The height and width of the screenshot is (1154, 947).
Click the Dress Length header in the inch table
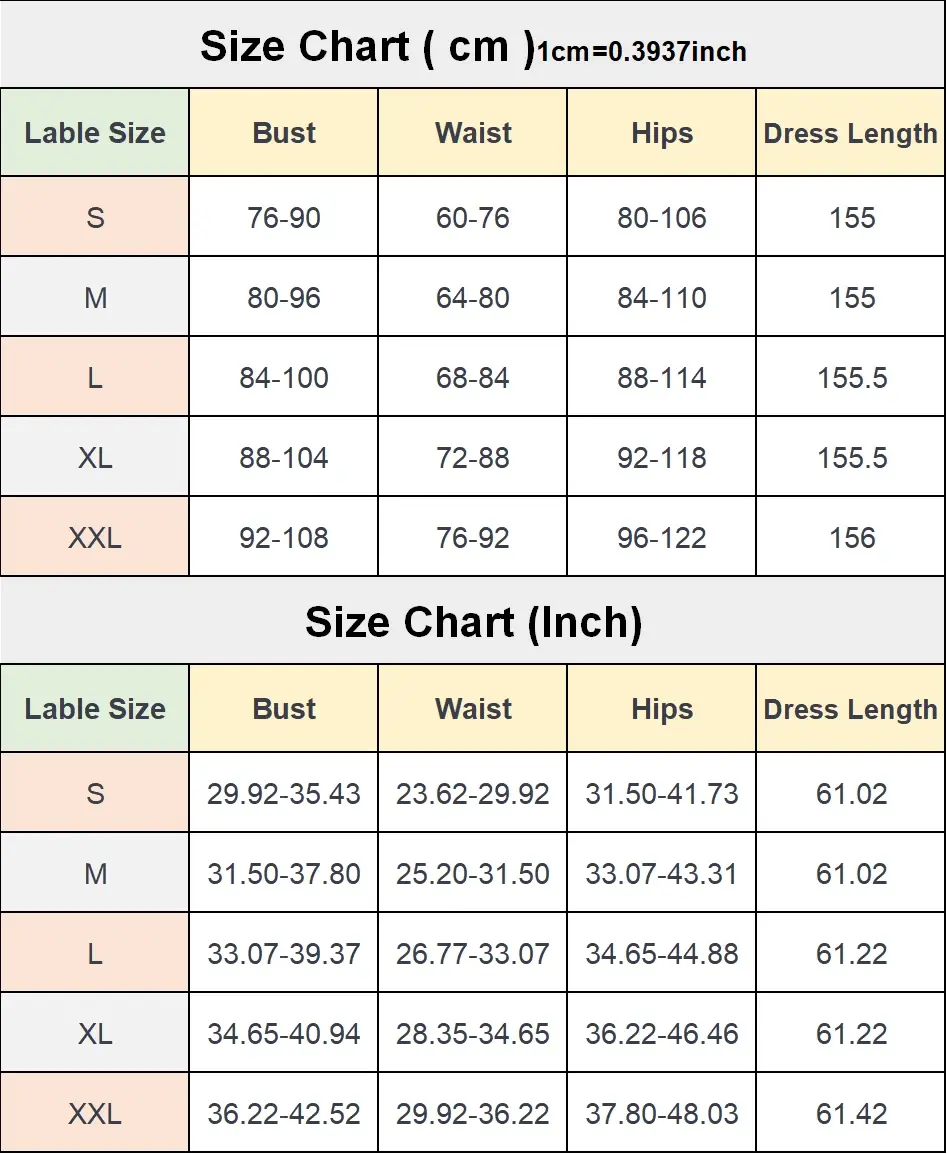[851, 709]
